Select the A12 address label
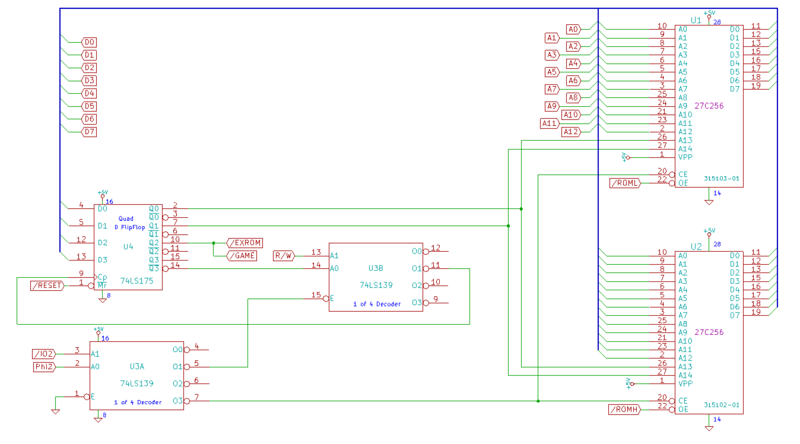Screen dimensions: 800x444 [571, 131]
